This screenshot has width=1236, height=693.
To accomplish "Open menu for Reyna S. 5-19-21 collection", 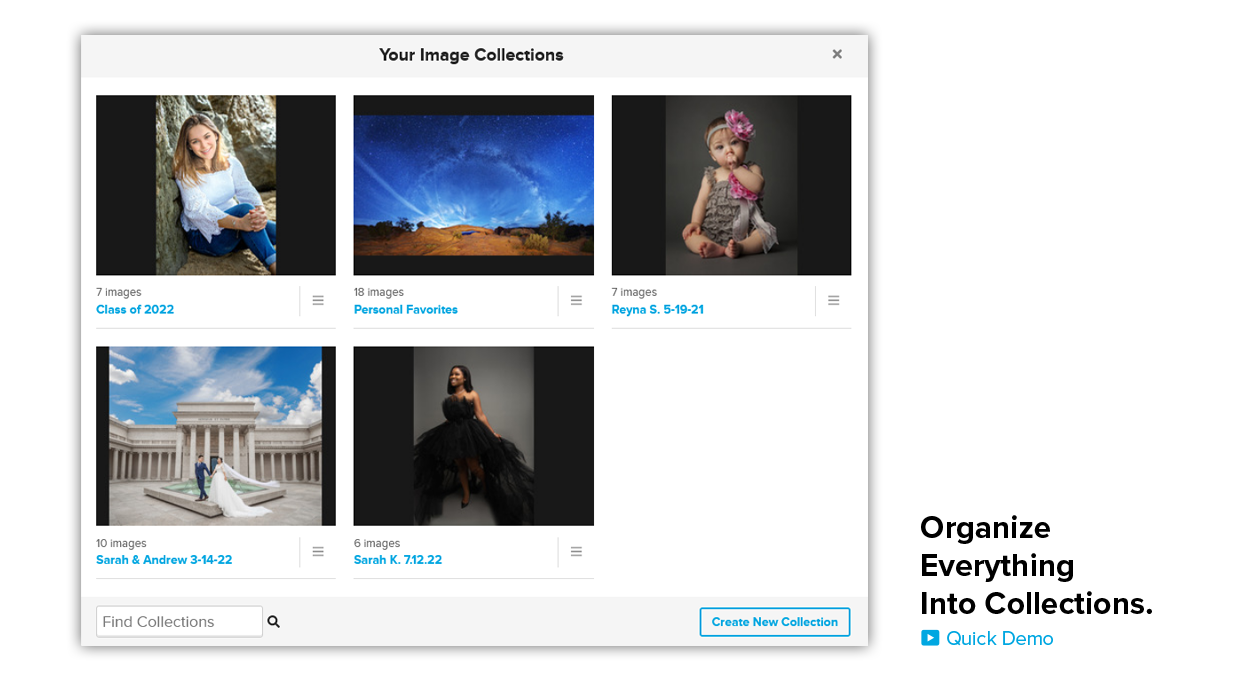I will click(x=833, y=301).
